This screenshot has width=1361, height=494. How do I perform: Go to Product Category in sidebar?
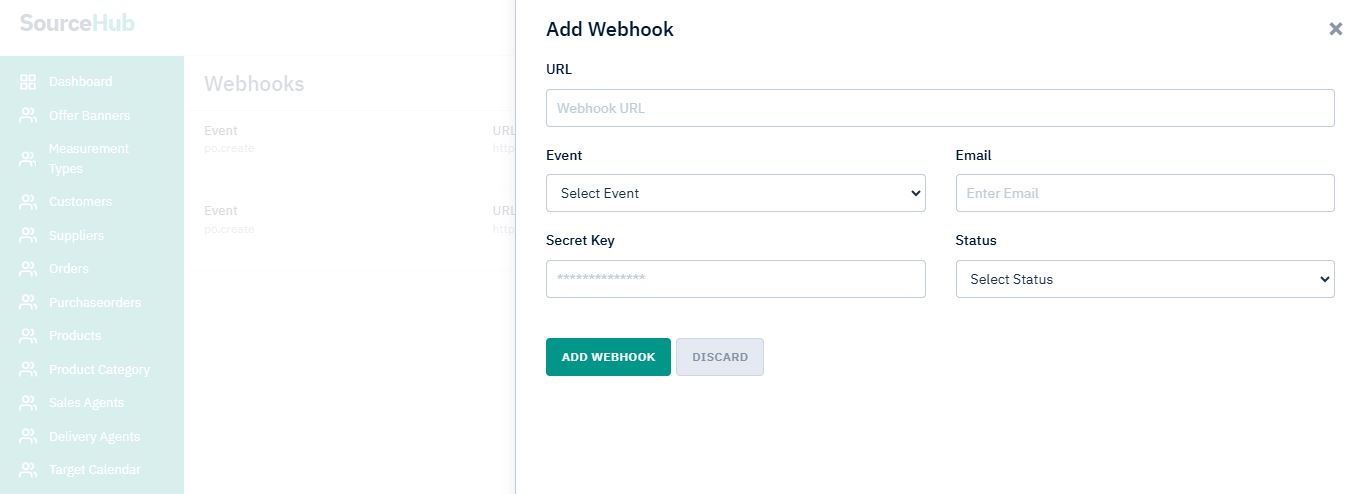click(99, 370)
